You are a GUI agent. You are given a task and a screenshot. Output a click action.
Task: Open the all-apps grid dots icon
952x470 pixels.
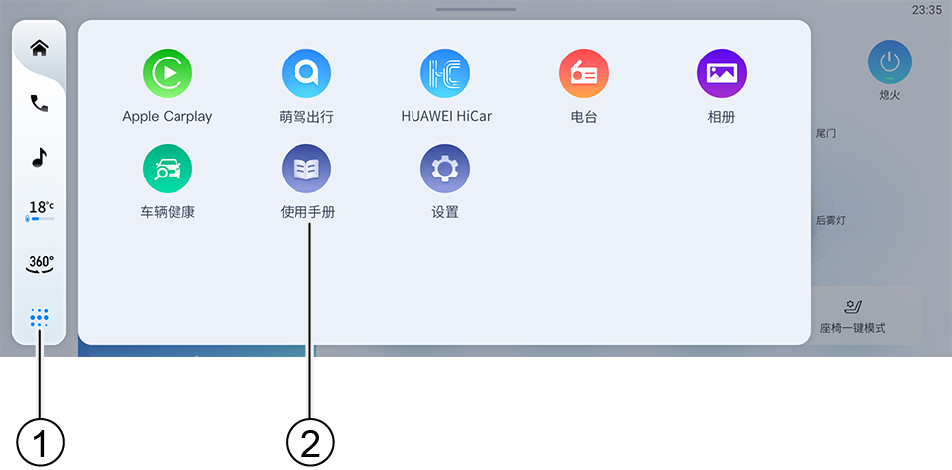tap(39, 317)
